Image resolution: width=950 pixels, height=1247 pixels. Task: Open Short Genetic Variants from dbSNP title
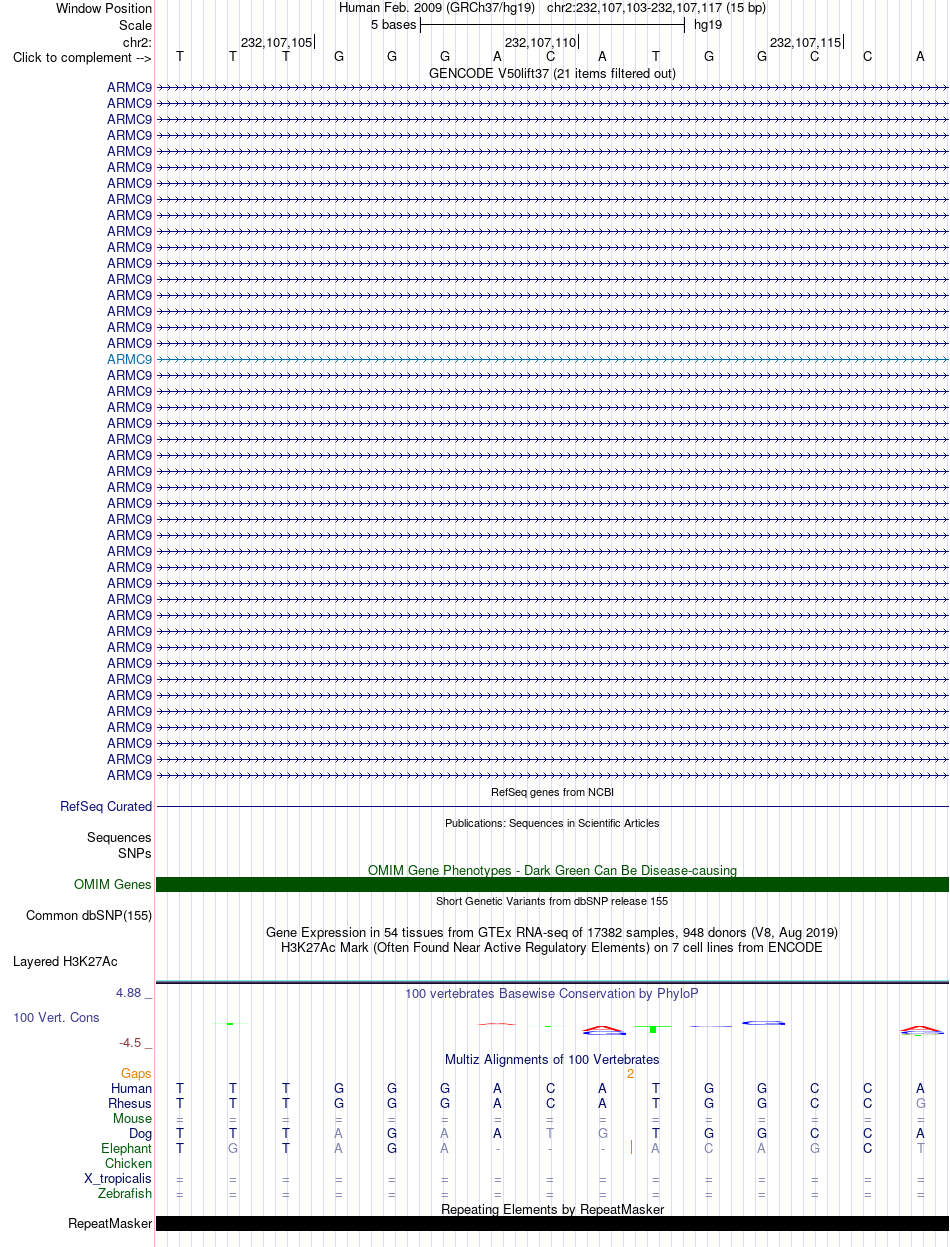click(x=552, y=901)
